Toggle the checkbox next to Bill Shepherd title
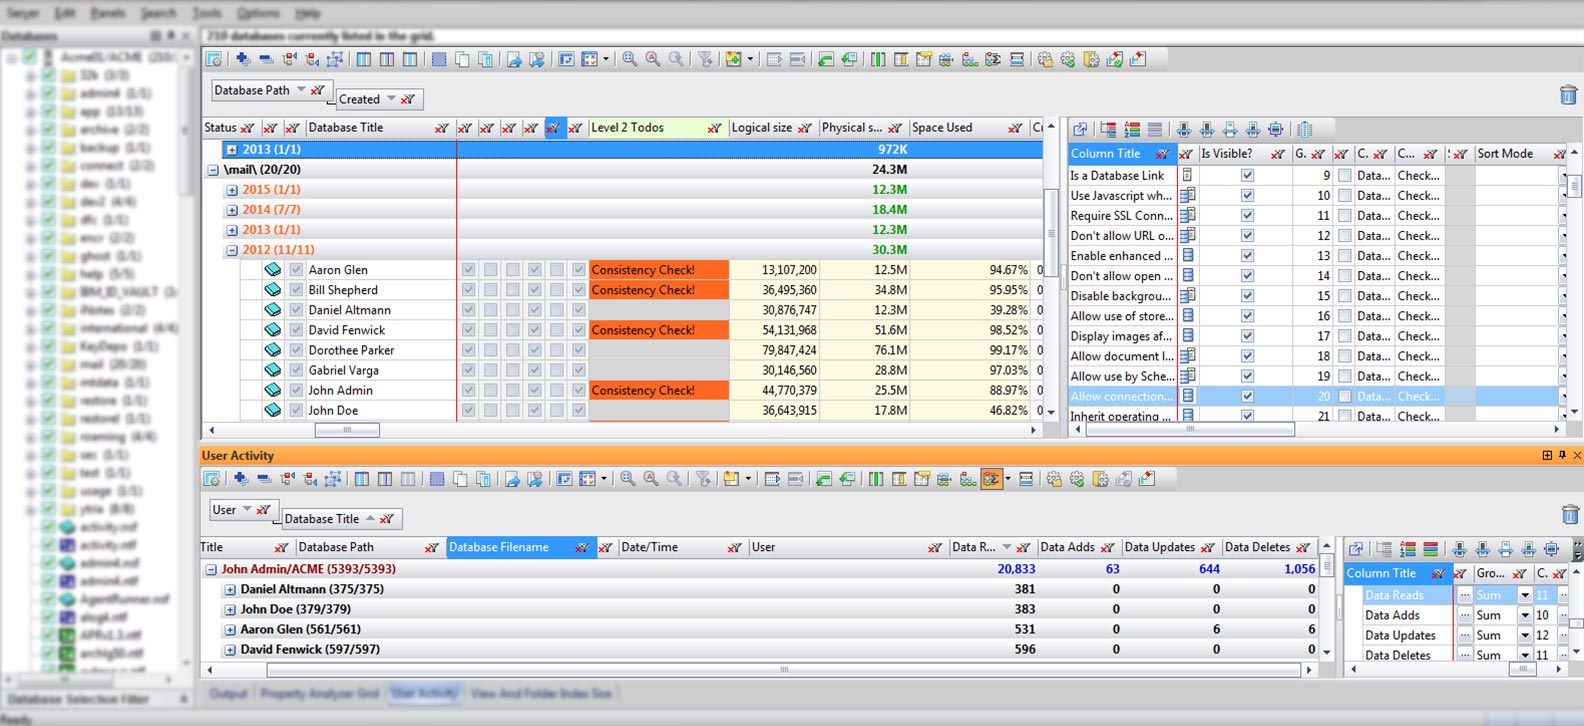Screen dimensions: 1584x726 coord(296,290)
